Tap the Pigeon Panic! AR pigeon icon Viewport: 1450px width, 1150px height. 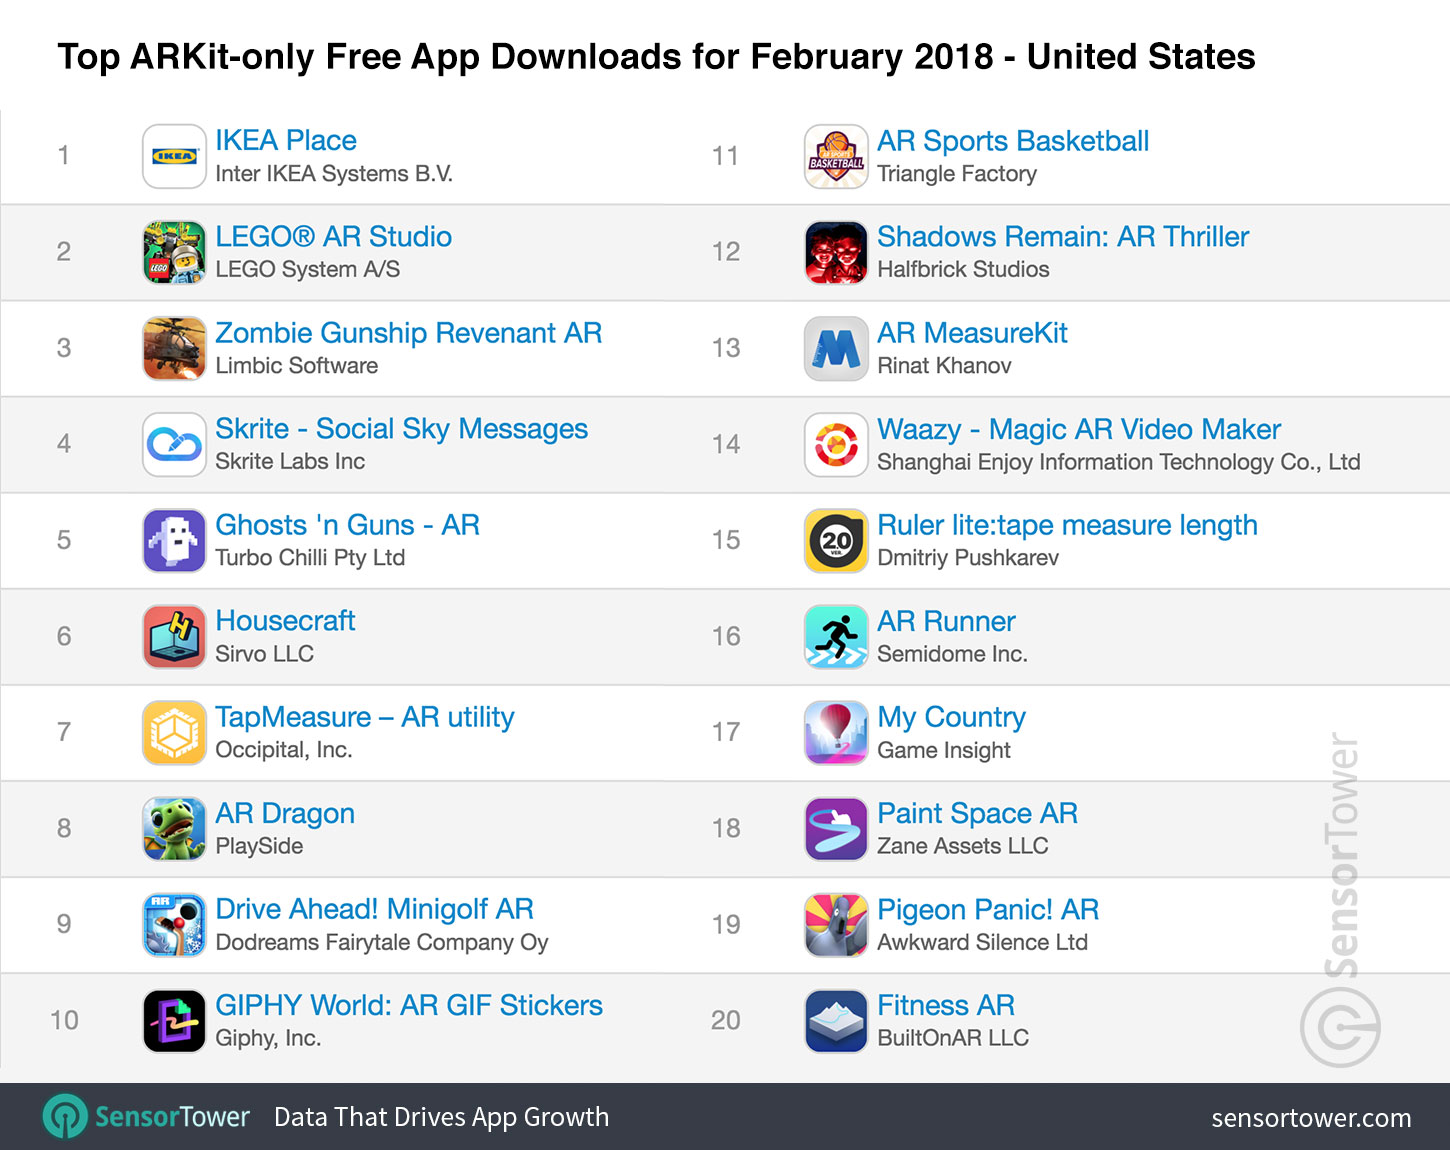[836, 924]
